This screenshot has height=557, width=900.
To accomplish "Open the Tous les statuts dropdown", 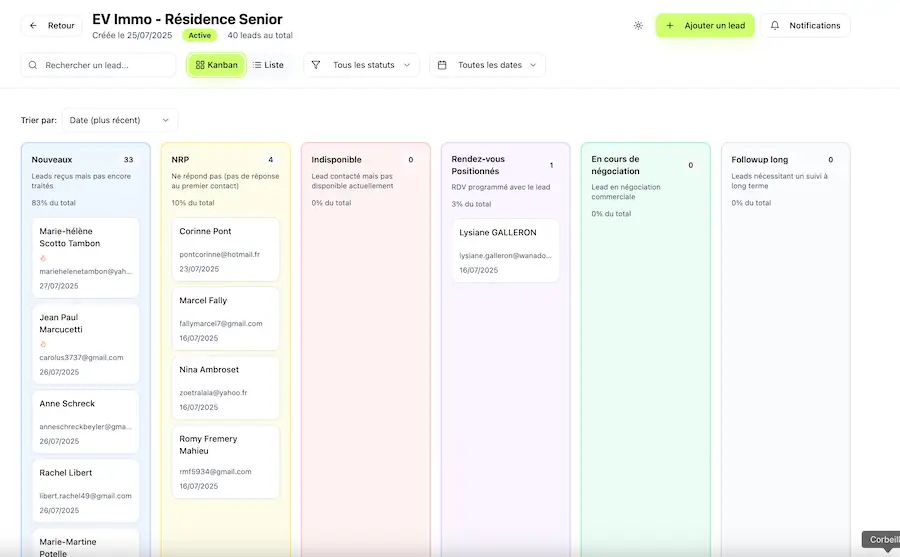I will click(x=362, y=65).
